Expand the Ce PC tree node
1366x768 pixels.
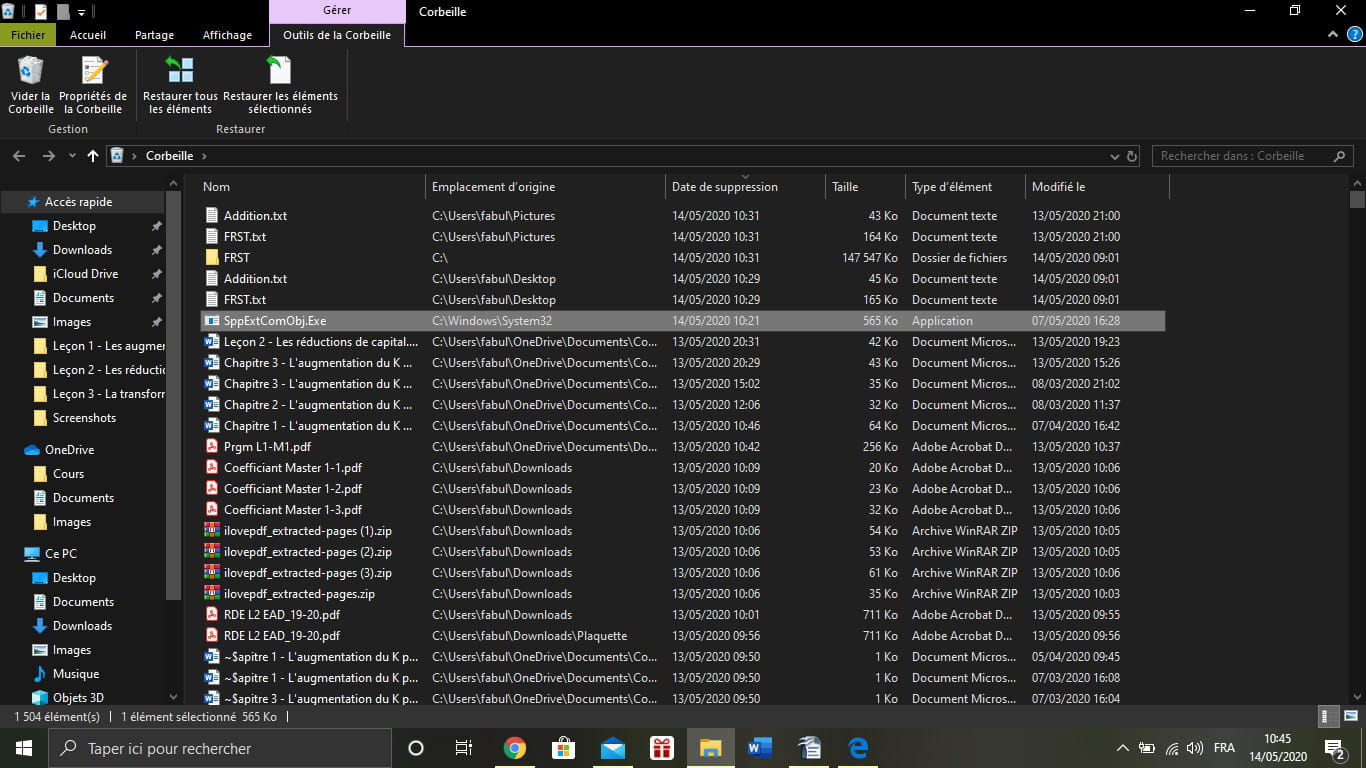pos(13,554)
